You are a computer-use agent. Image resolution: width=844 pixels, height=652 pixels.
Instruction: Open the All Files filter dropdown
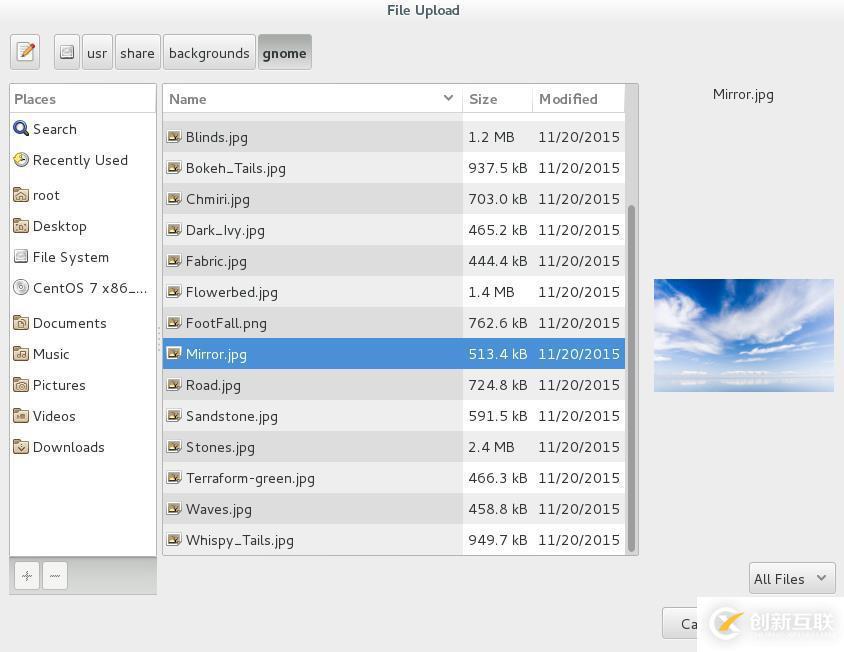point(792,578)
